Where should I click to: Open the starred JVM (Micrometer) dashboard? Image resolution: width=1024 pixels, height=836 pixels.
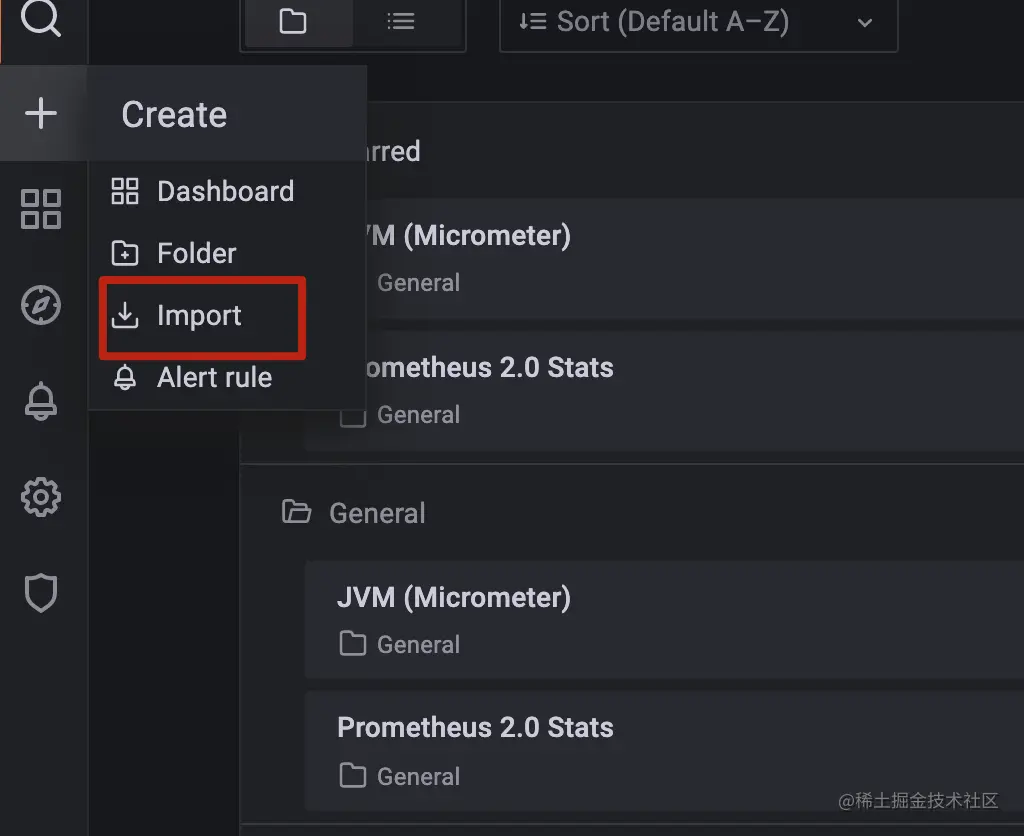[665, 258]
